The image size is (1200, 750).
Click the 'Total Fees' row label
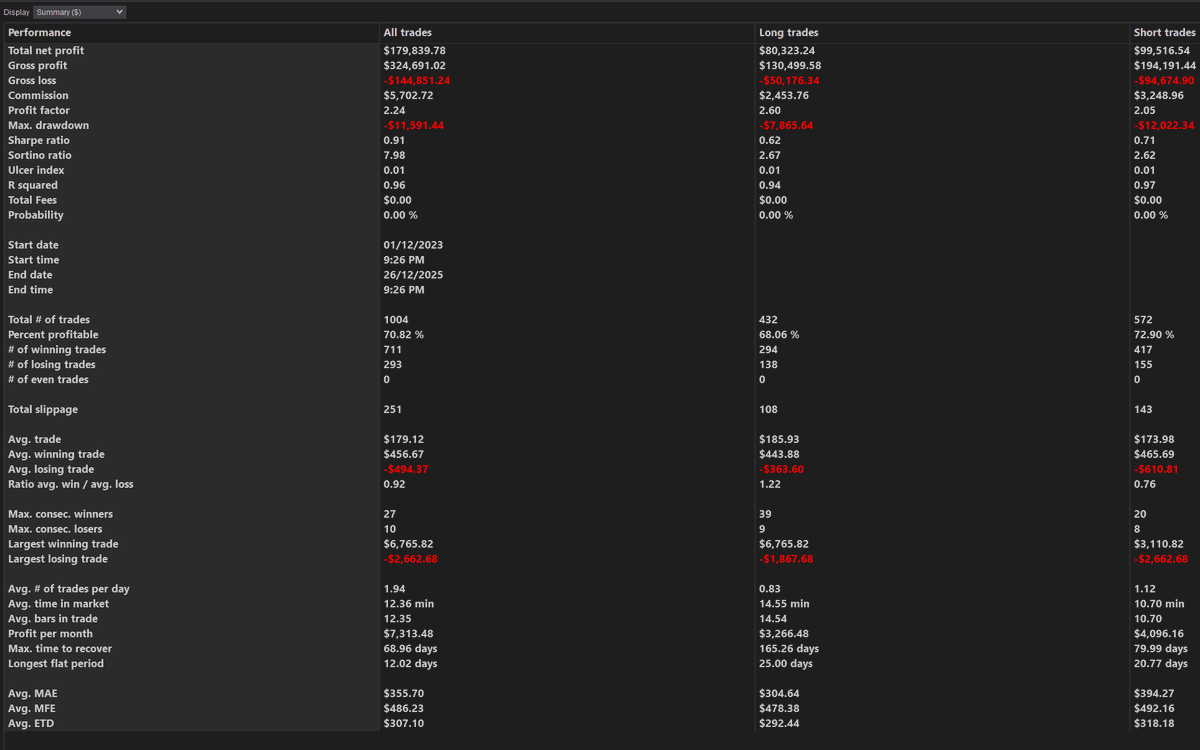pos(32,200)
